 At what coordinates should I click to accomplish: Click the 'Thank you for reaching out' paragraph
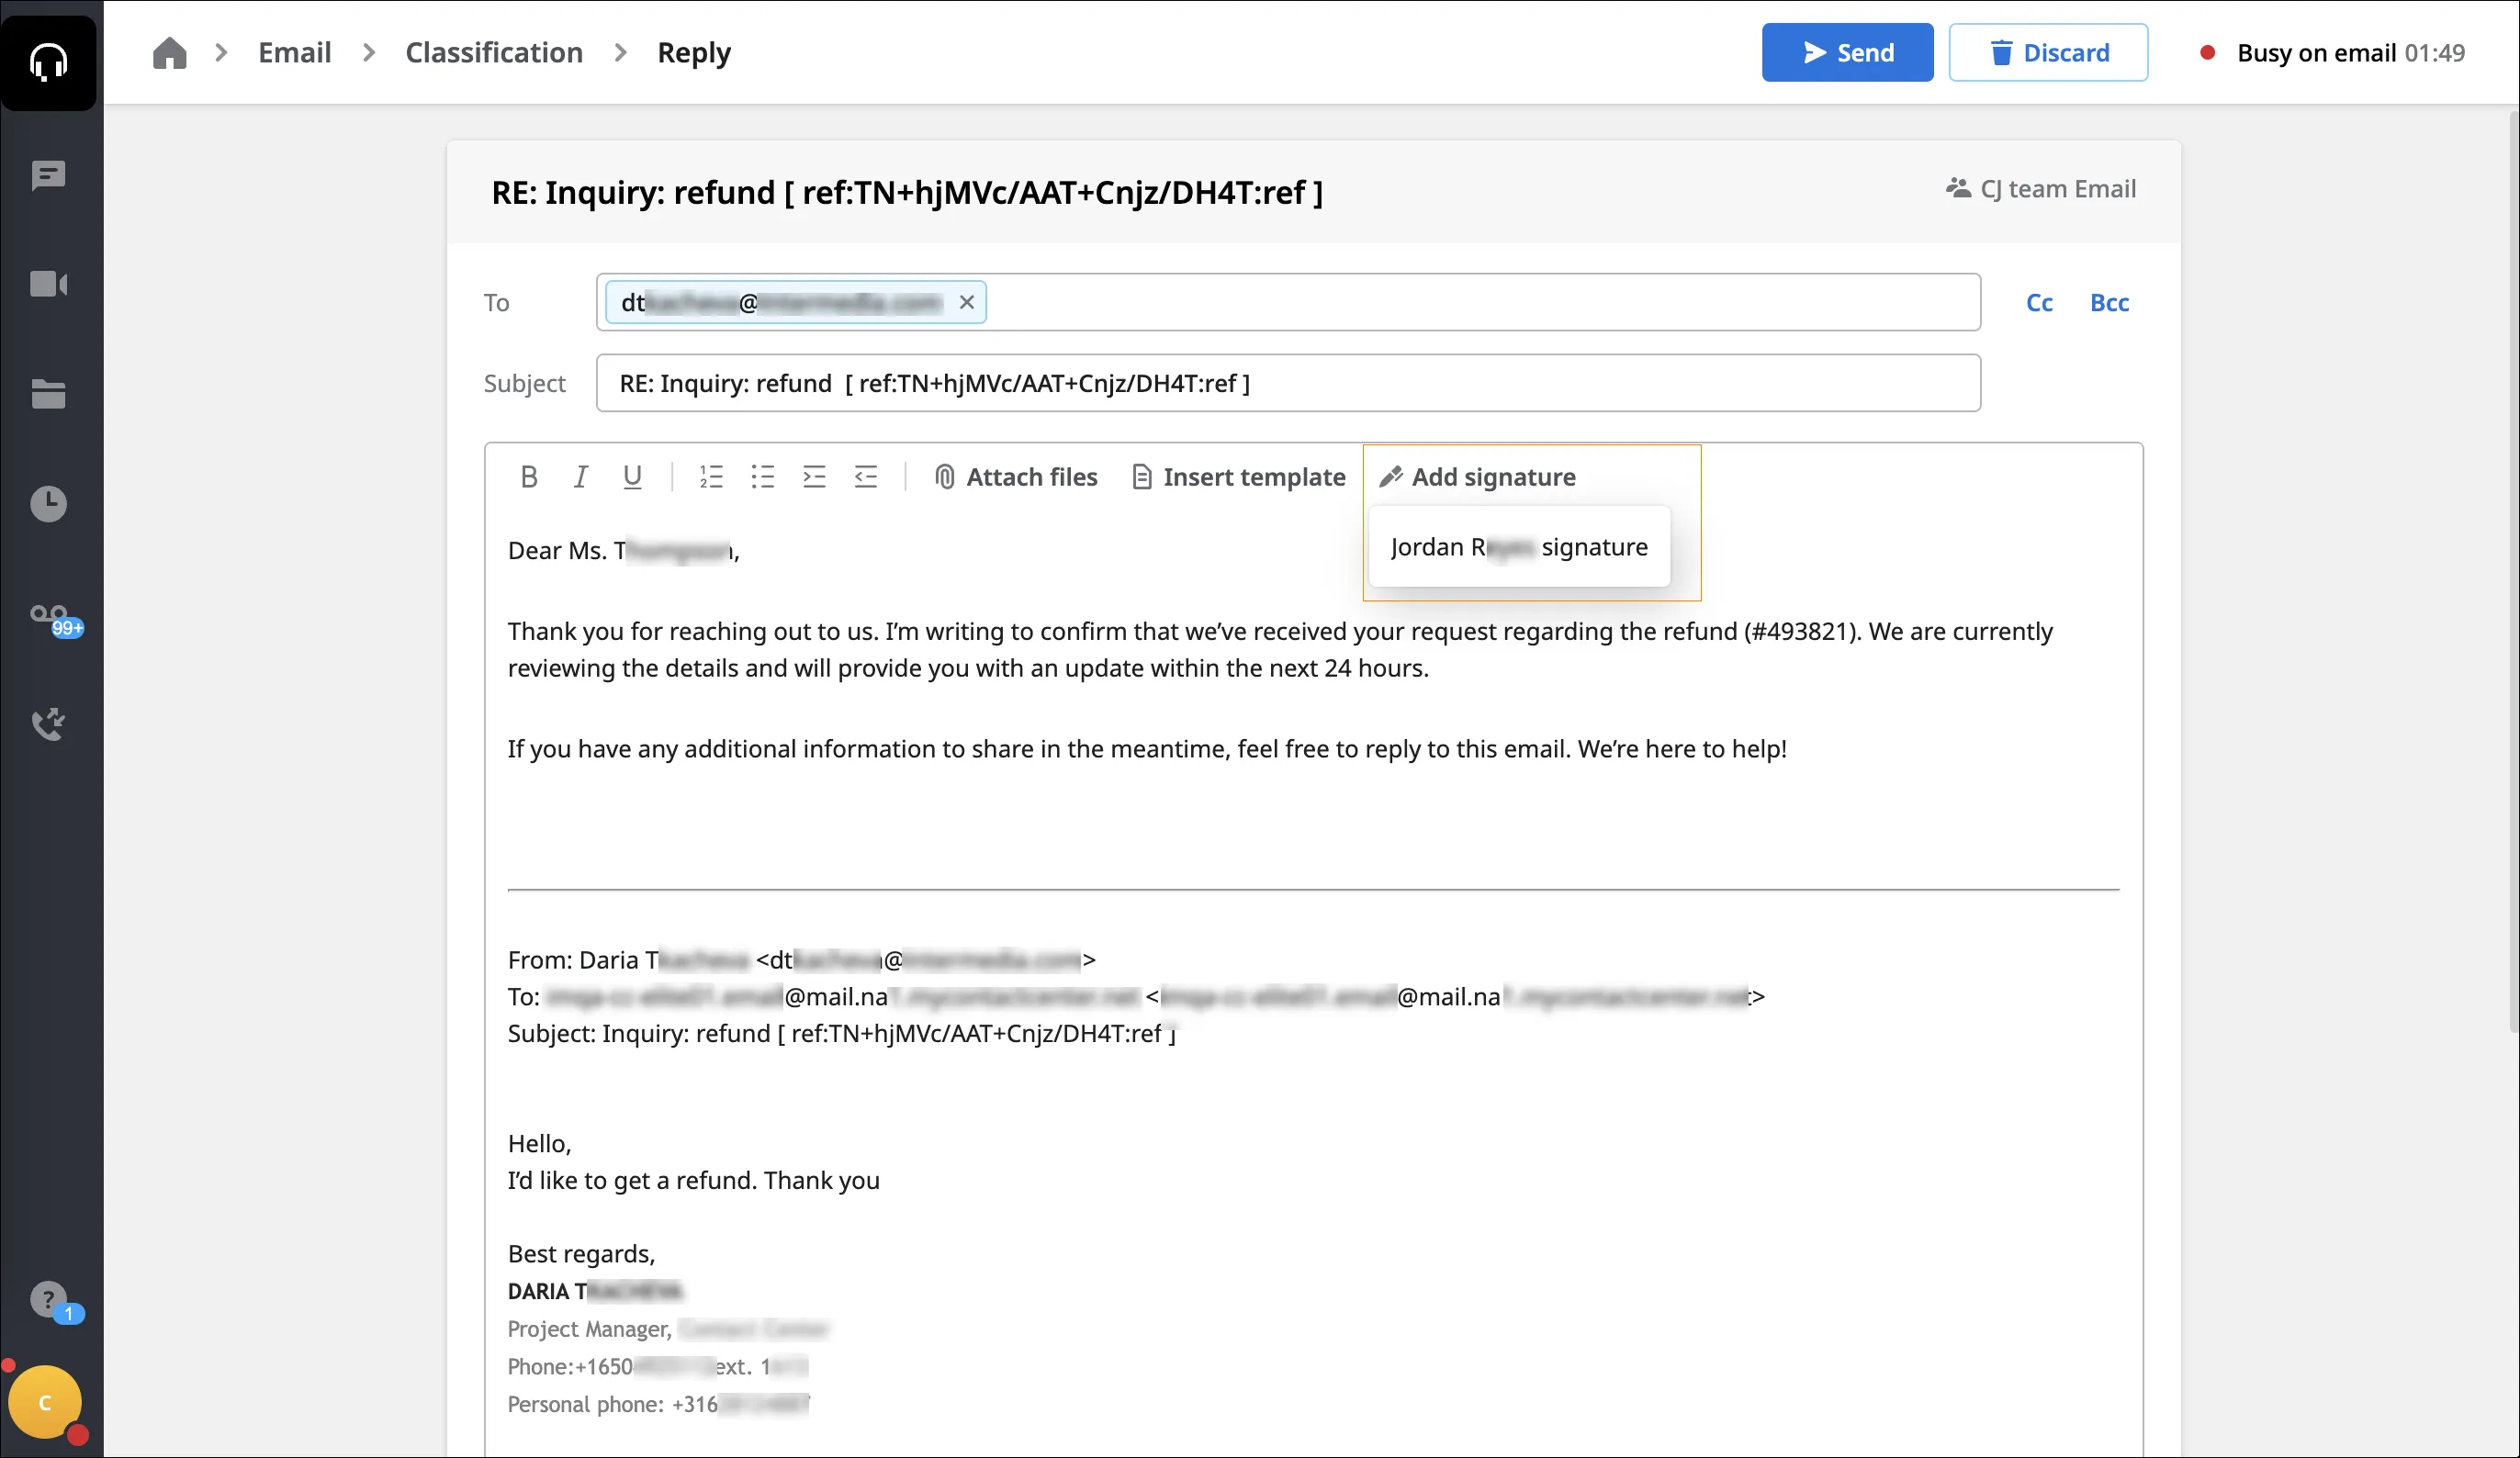coord(1280,649)
